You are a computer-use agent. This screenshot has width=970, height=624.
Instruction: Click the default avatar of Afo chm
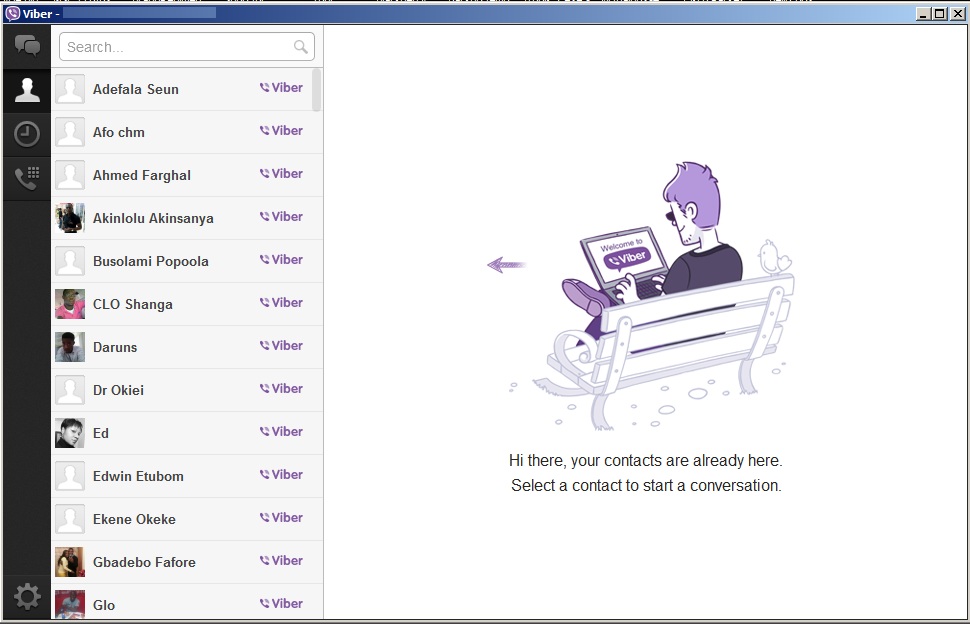70,132
